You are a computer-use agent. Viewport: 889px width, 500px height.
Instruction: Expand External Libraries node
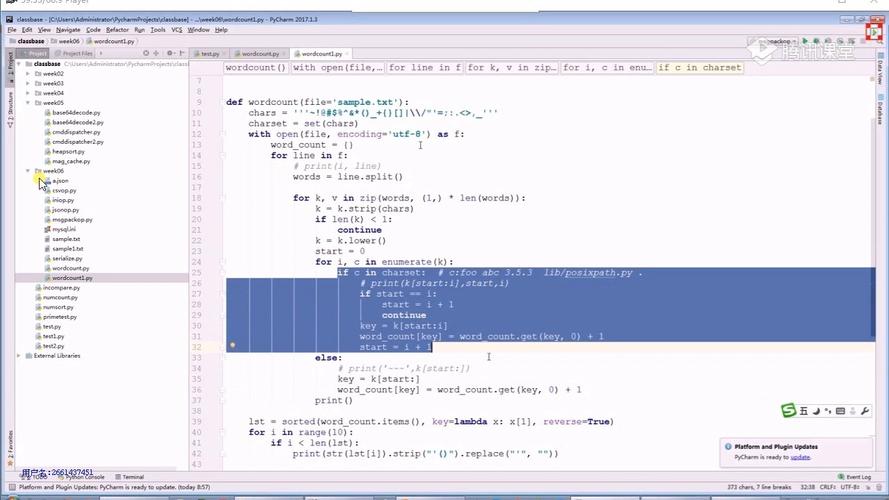19,356
